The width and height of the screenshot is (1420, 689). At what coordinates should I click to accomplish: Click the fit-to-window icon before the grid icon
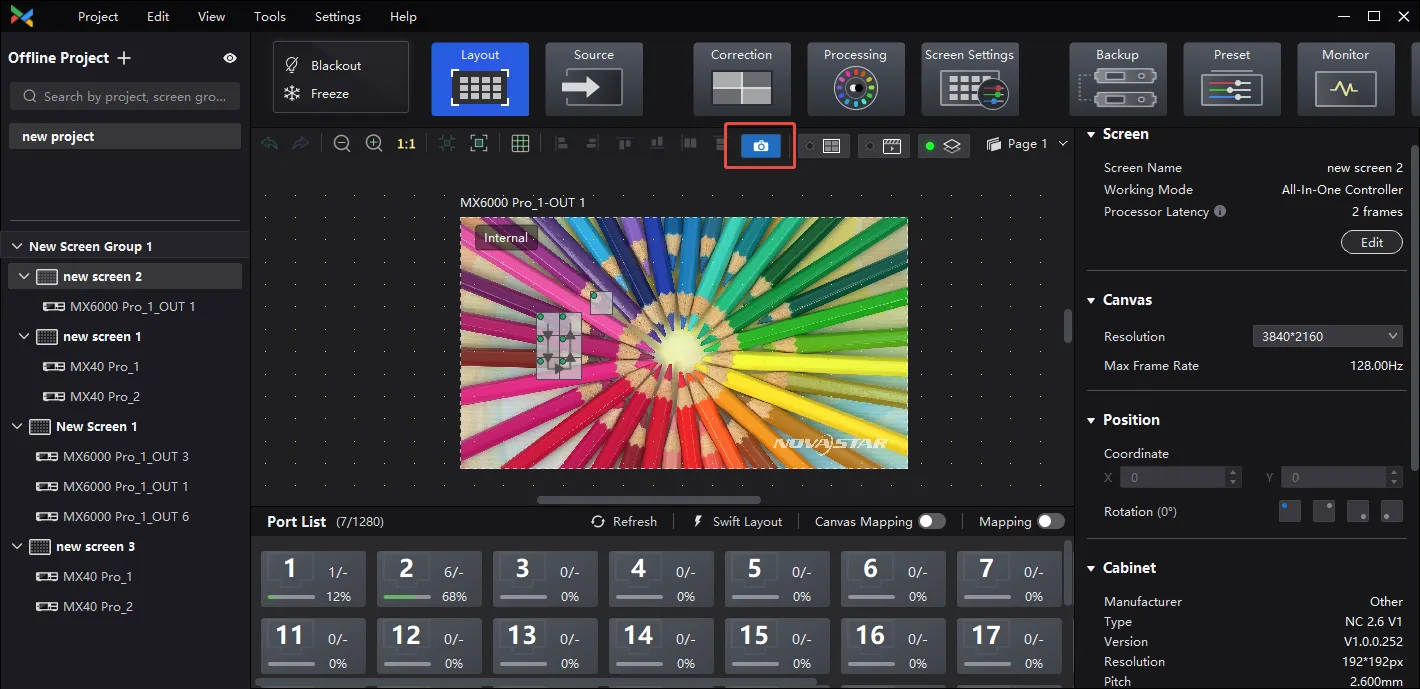(479, 144)
